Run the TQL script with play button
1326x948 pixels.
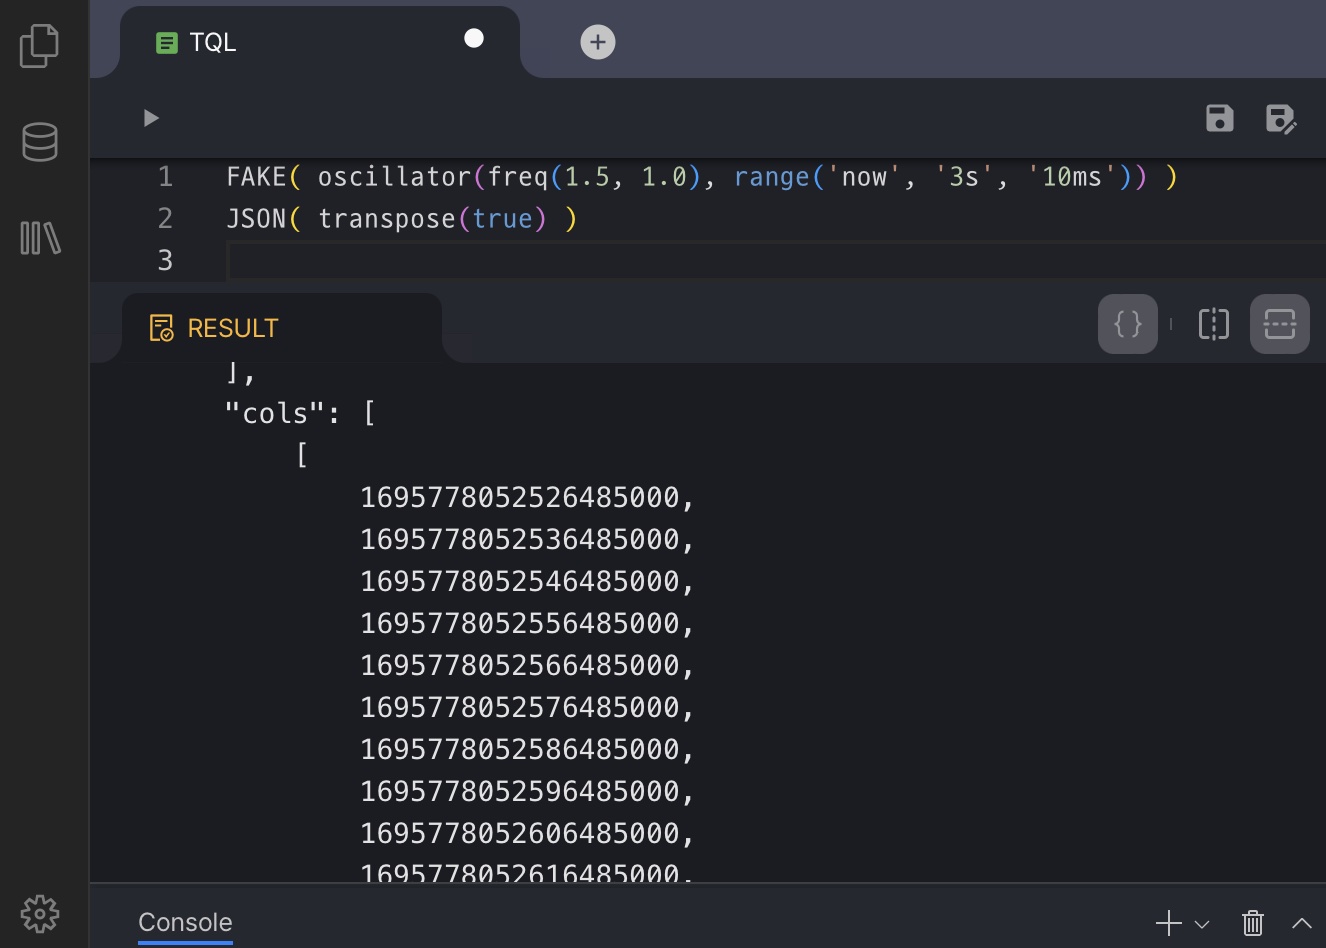click(x=151, y=118)
